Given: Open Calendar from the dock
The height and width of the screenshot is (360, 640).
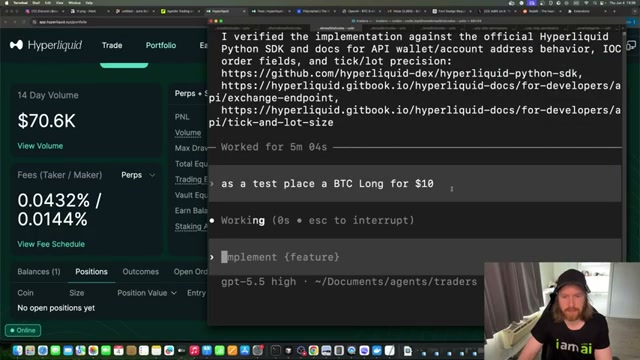Looking at the screenshot, I should tap(118, 351).
